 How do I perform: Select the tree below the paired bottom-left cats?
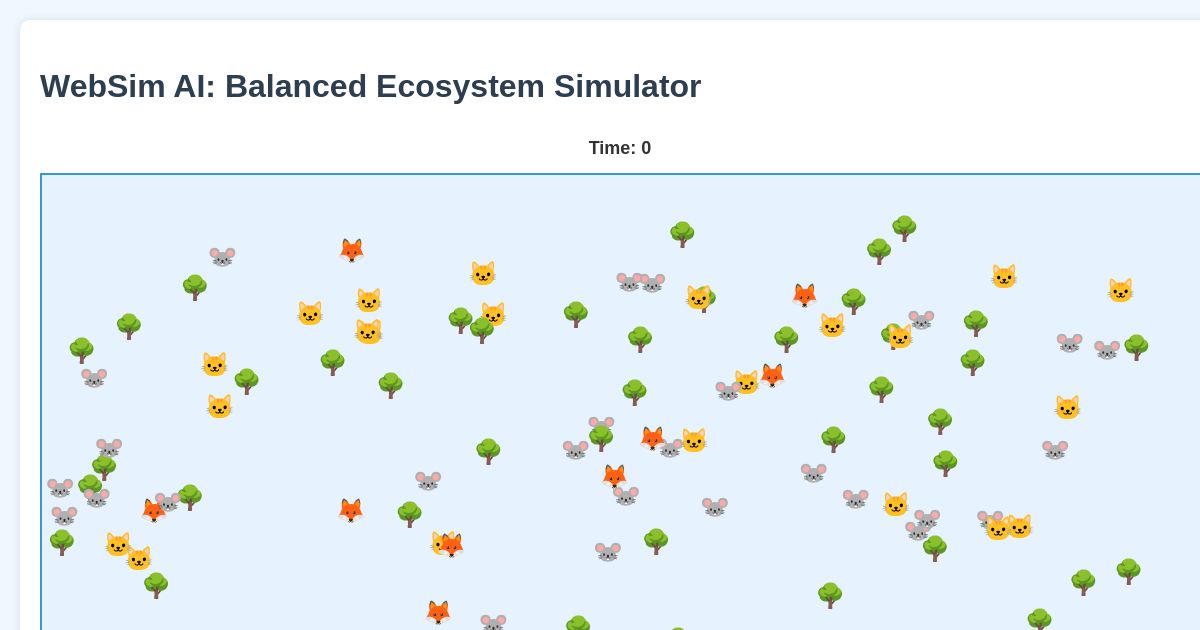pyautogui.click(x=157, y=586)
